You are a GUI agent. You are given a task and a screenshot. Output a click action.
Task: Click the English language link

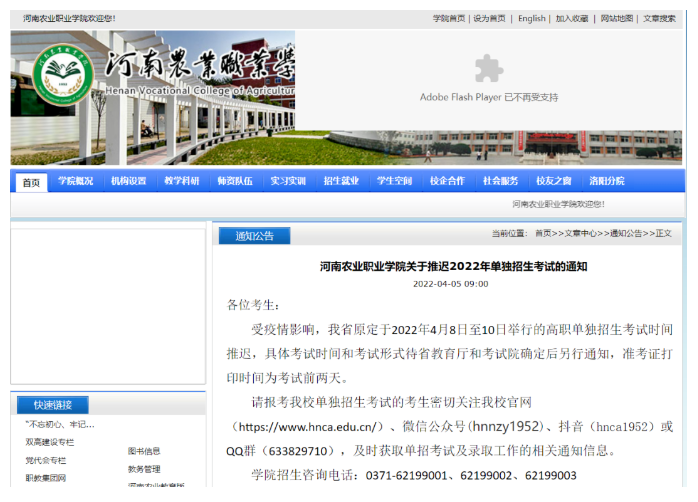[x=531, y=18]
